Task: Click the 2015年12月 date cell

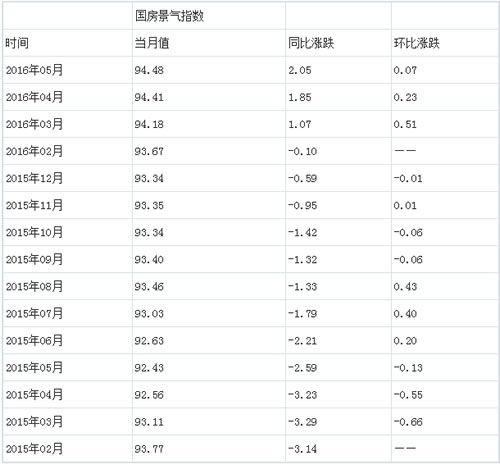Action: pyautogui.click(x=34, y=178)
